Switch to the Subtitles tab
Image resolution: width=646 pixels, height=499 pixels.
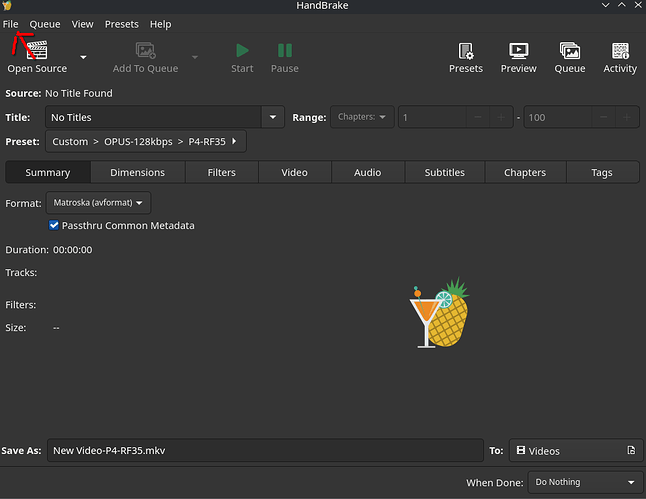click(x=445, y=172)
